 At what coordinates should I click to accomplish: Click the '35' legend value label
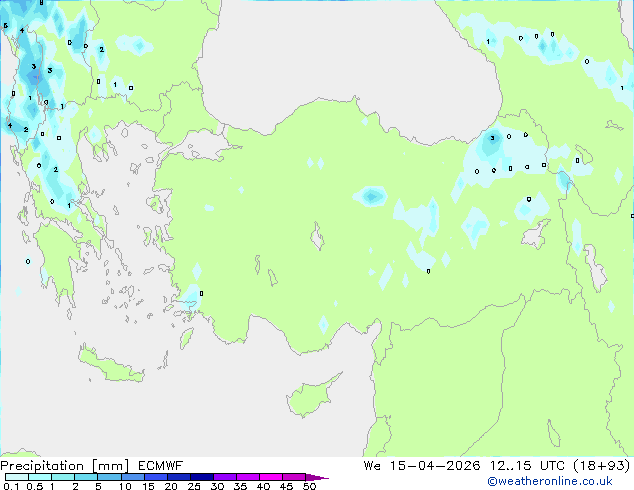[x=240, y=486]
